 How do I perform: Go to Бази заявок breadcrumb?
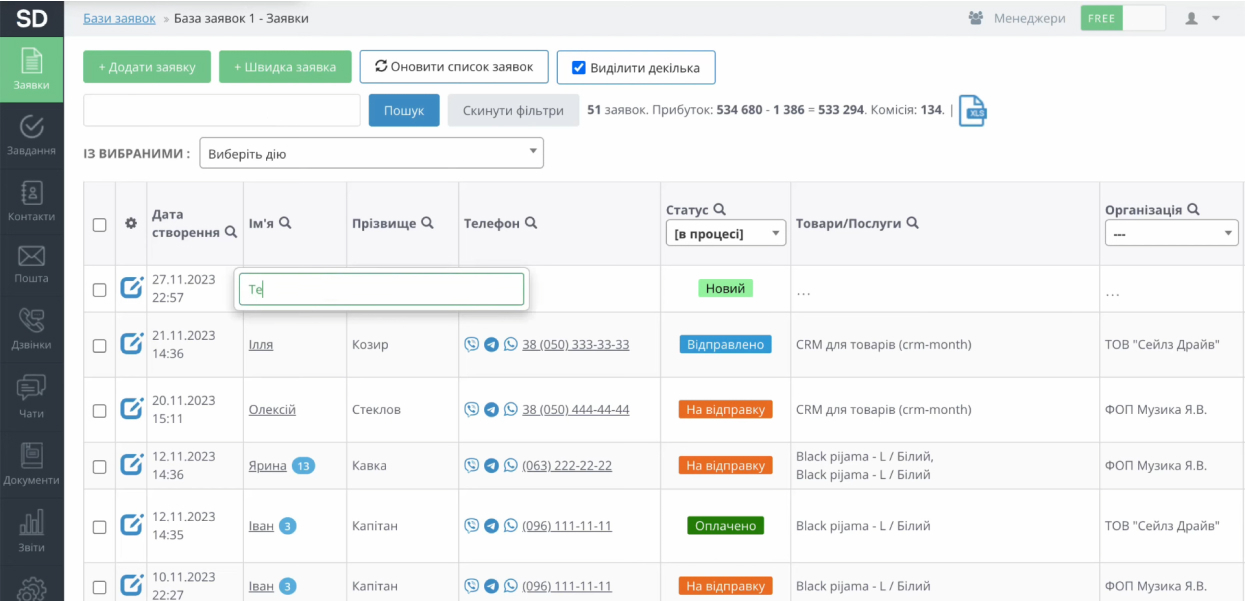[x=119, y=18]
